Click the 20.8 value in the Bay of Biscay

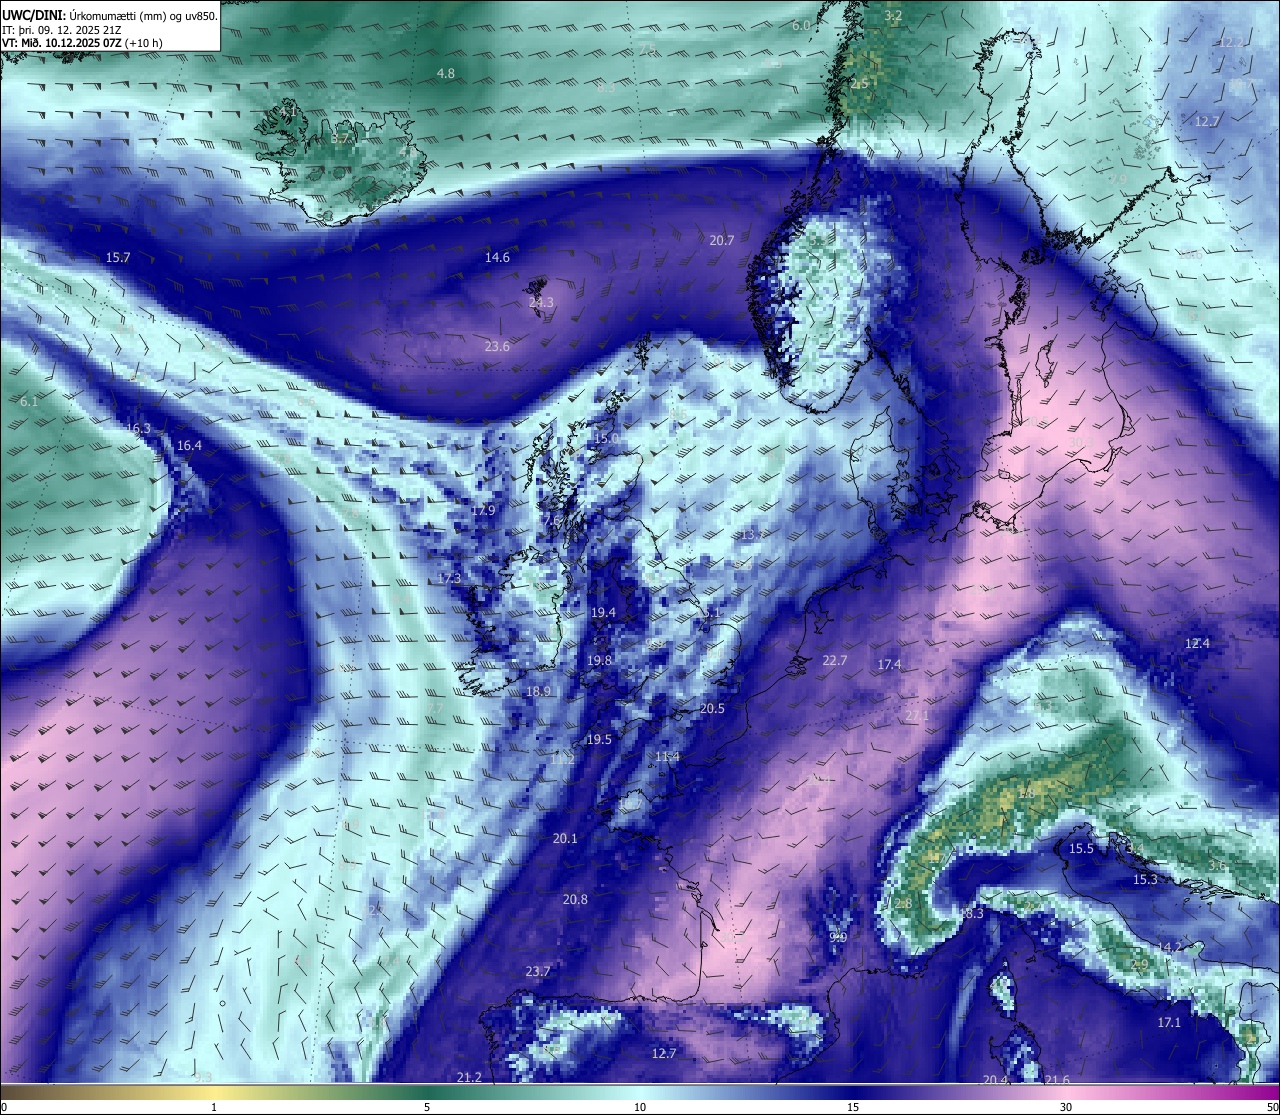coord(575,900)
